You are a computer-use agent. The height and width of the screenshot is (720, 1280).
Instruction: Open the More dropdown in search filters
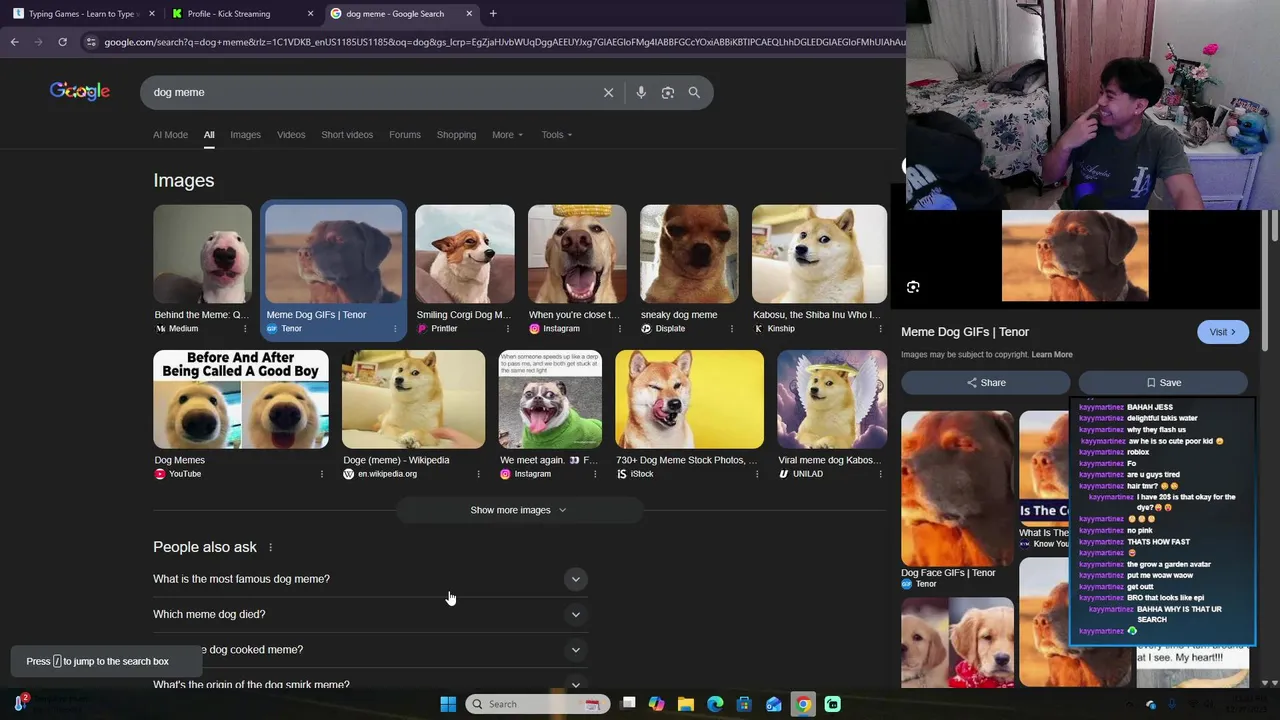click(507, 135)
